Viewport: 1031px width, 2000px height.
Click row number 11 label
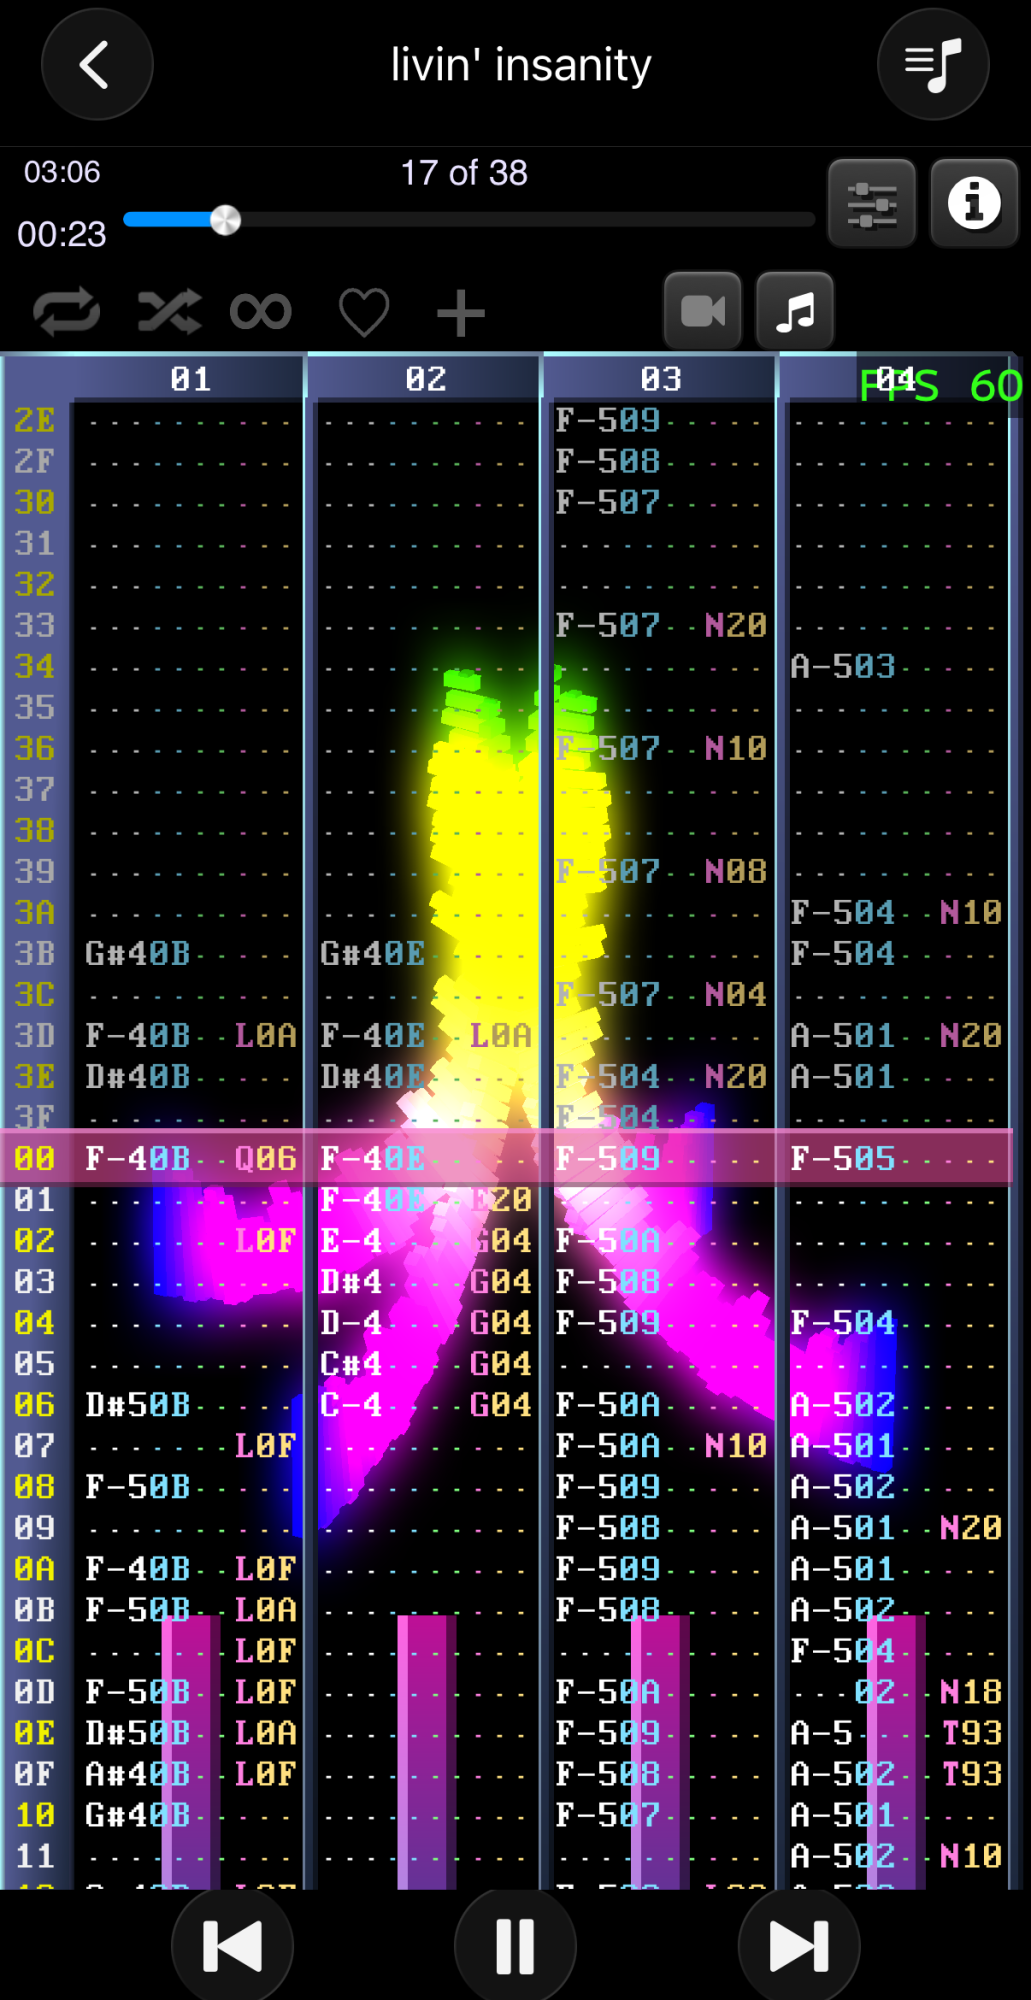(x=35, y=1855)
